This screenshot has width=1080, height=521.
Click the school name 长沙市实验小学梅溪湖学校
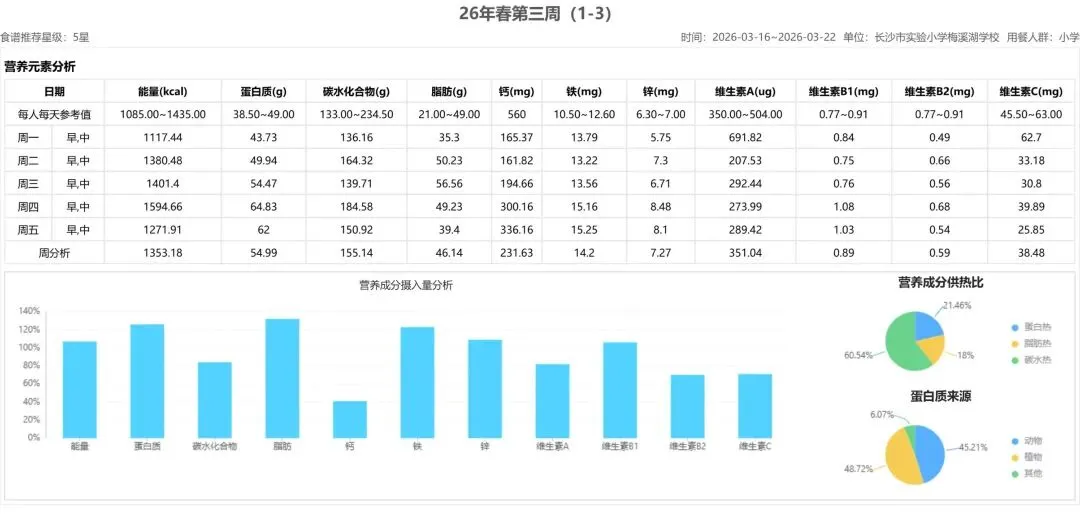pyautogui.click(x=937, y=37)
